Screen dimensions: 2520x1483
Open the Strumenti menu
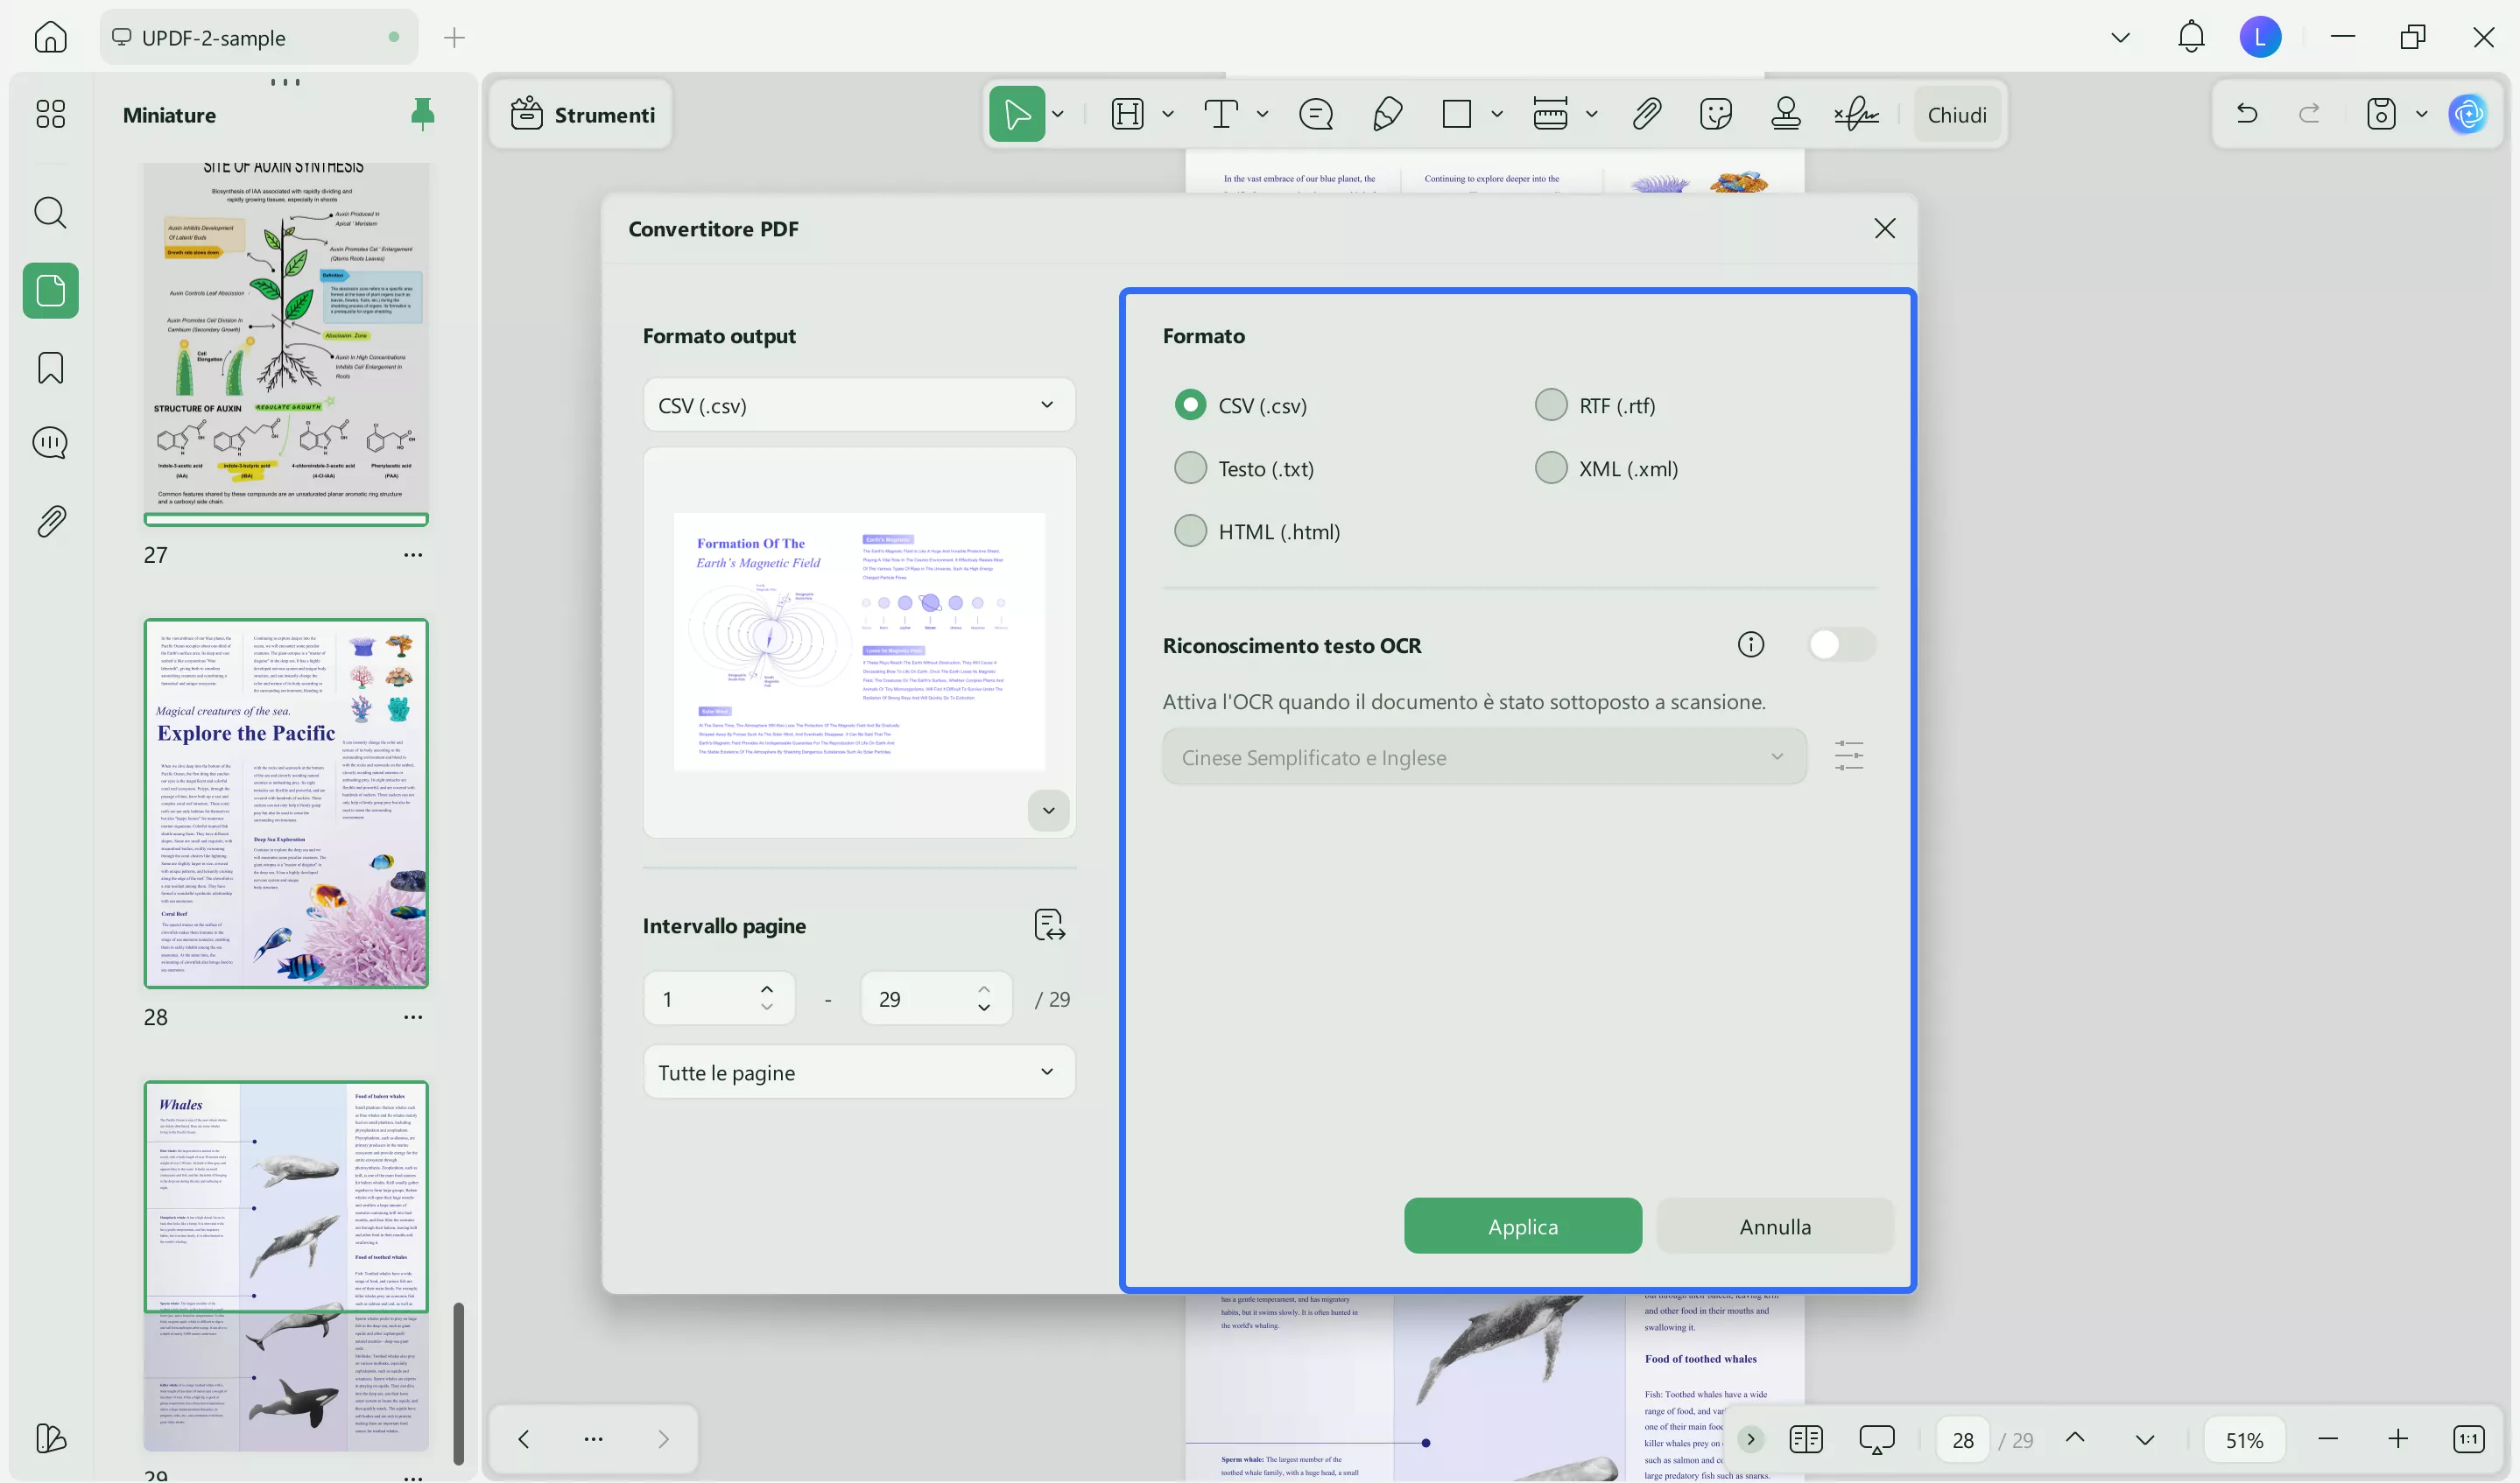tap(583, 114)
